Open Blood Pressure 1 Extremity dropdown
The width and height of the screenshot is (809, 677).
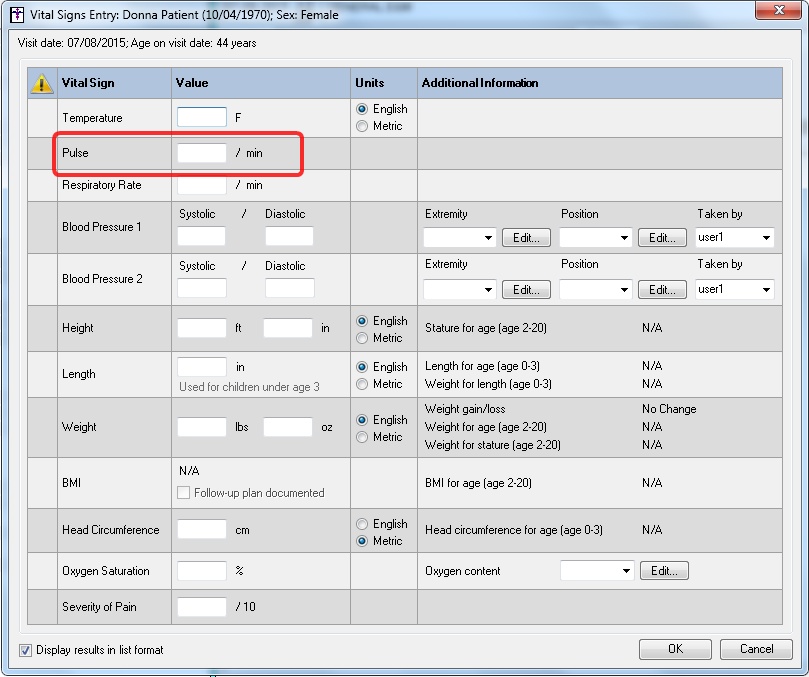pyautogui.click(x=459, y=238)
